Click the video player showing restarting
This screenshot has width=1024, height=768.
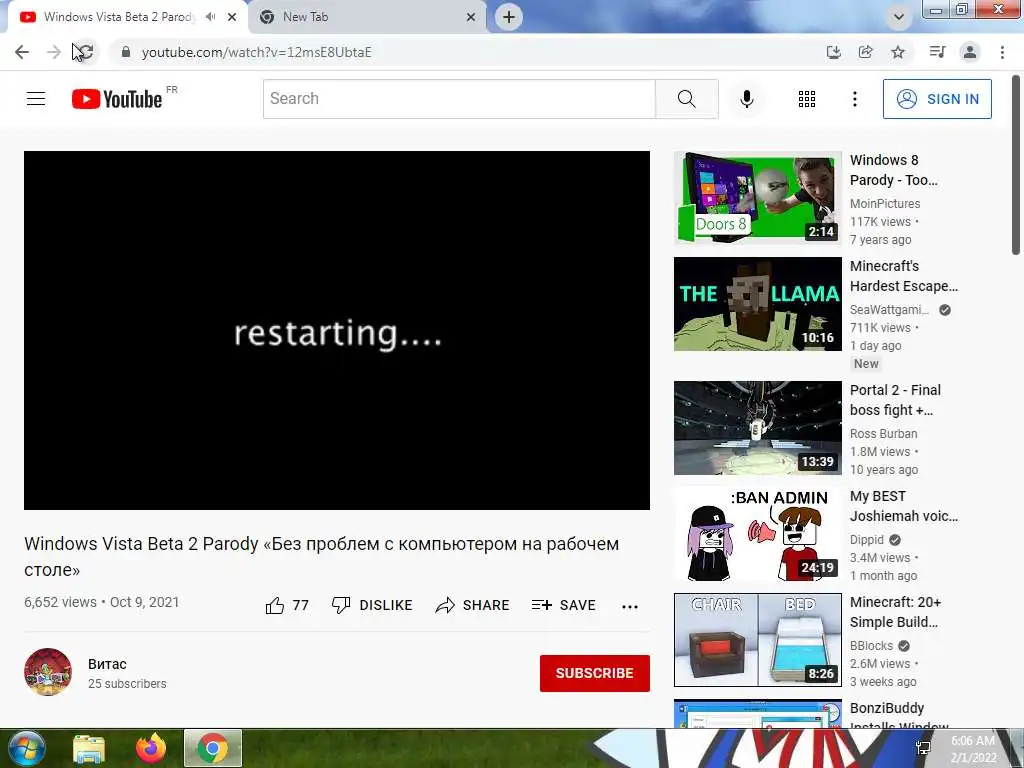337,330
